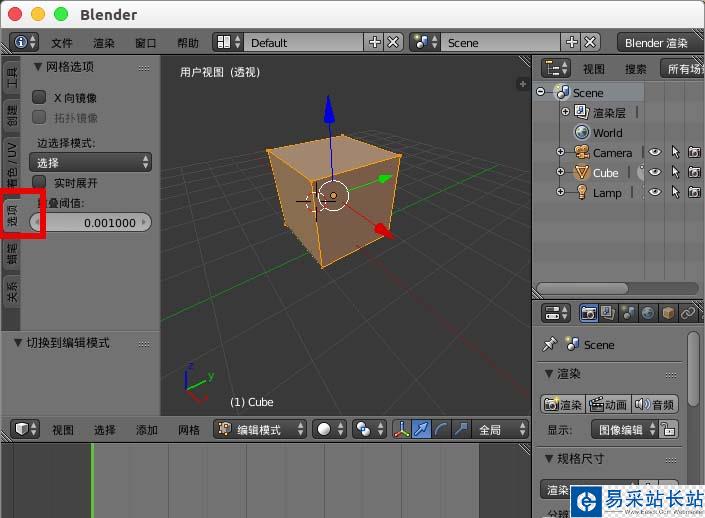This screenshot has height=518, width=705.
Task: Select World in the outliner
Action: (x=607, y=133)
